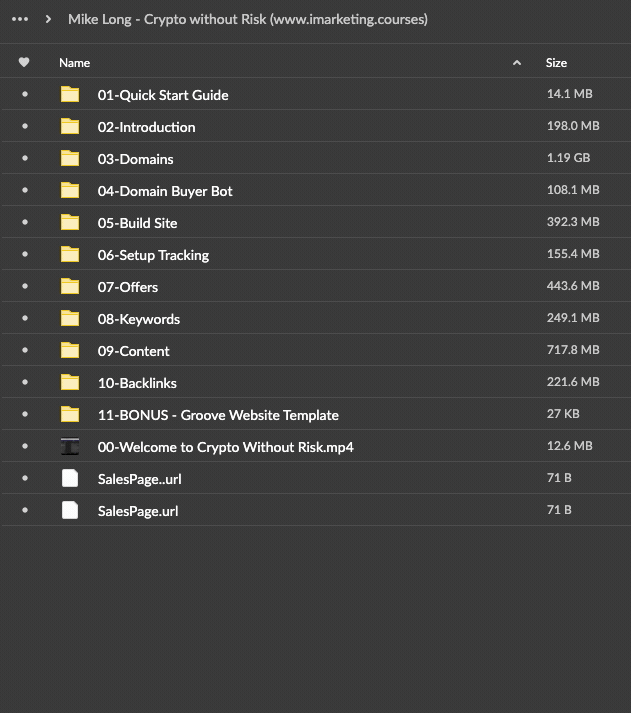Click the Mike Long breadcrumb title
This screenshot has width=631, height=713.
pos(248,19)
